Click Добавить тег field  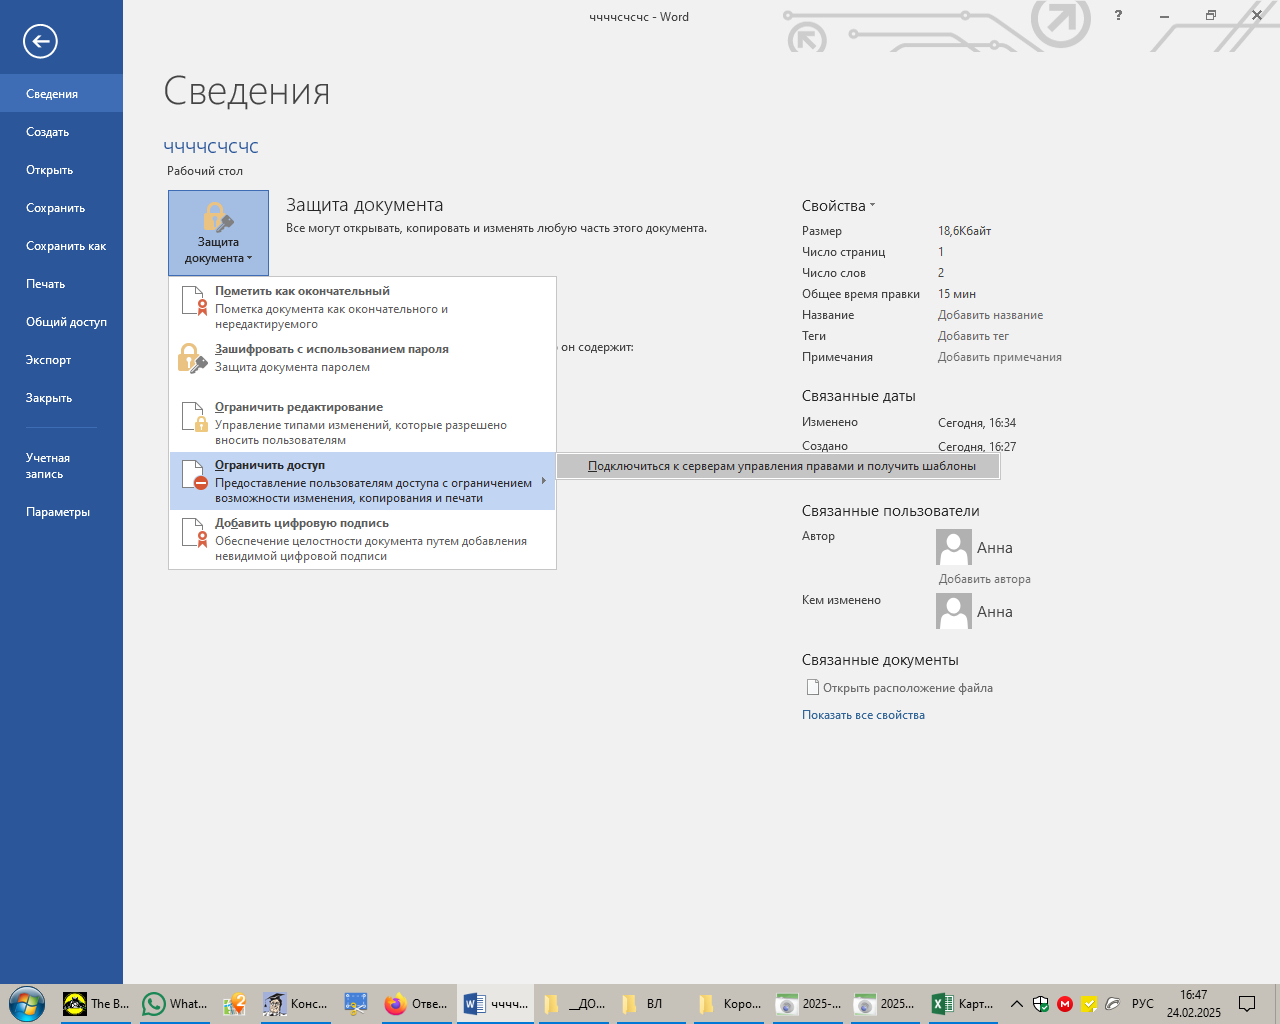973,336
